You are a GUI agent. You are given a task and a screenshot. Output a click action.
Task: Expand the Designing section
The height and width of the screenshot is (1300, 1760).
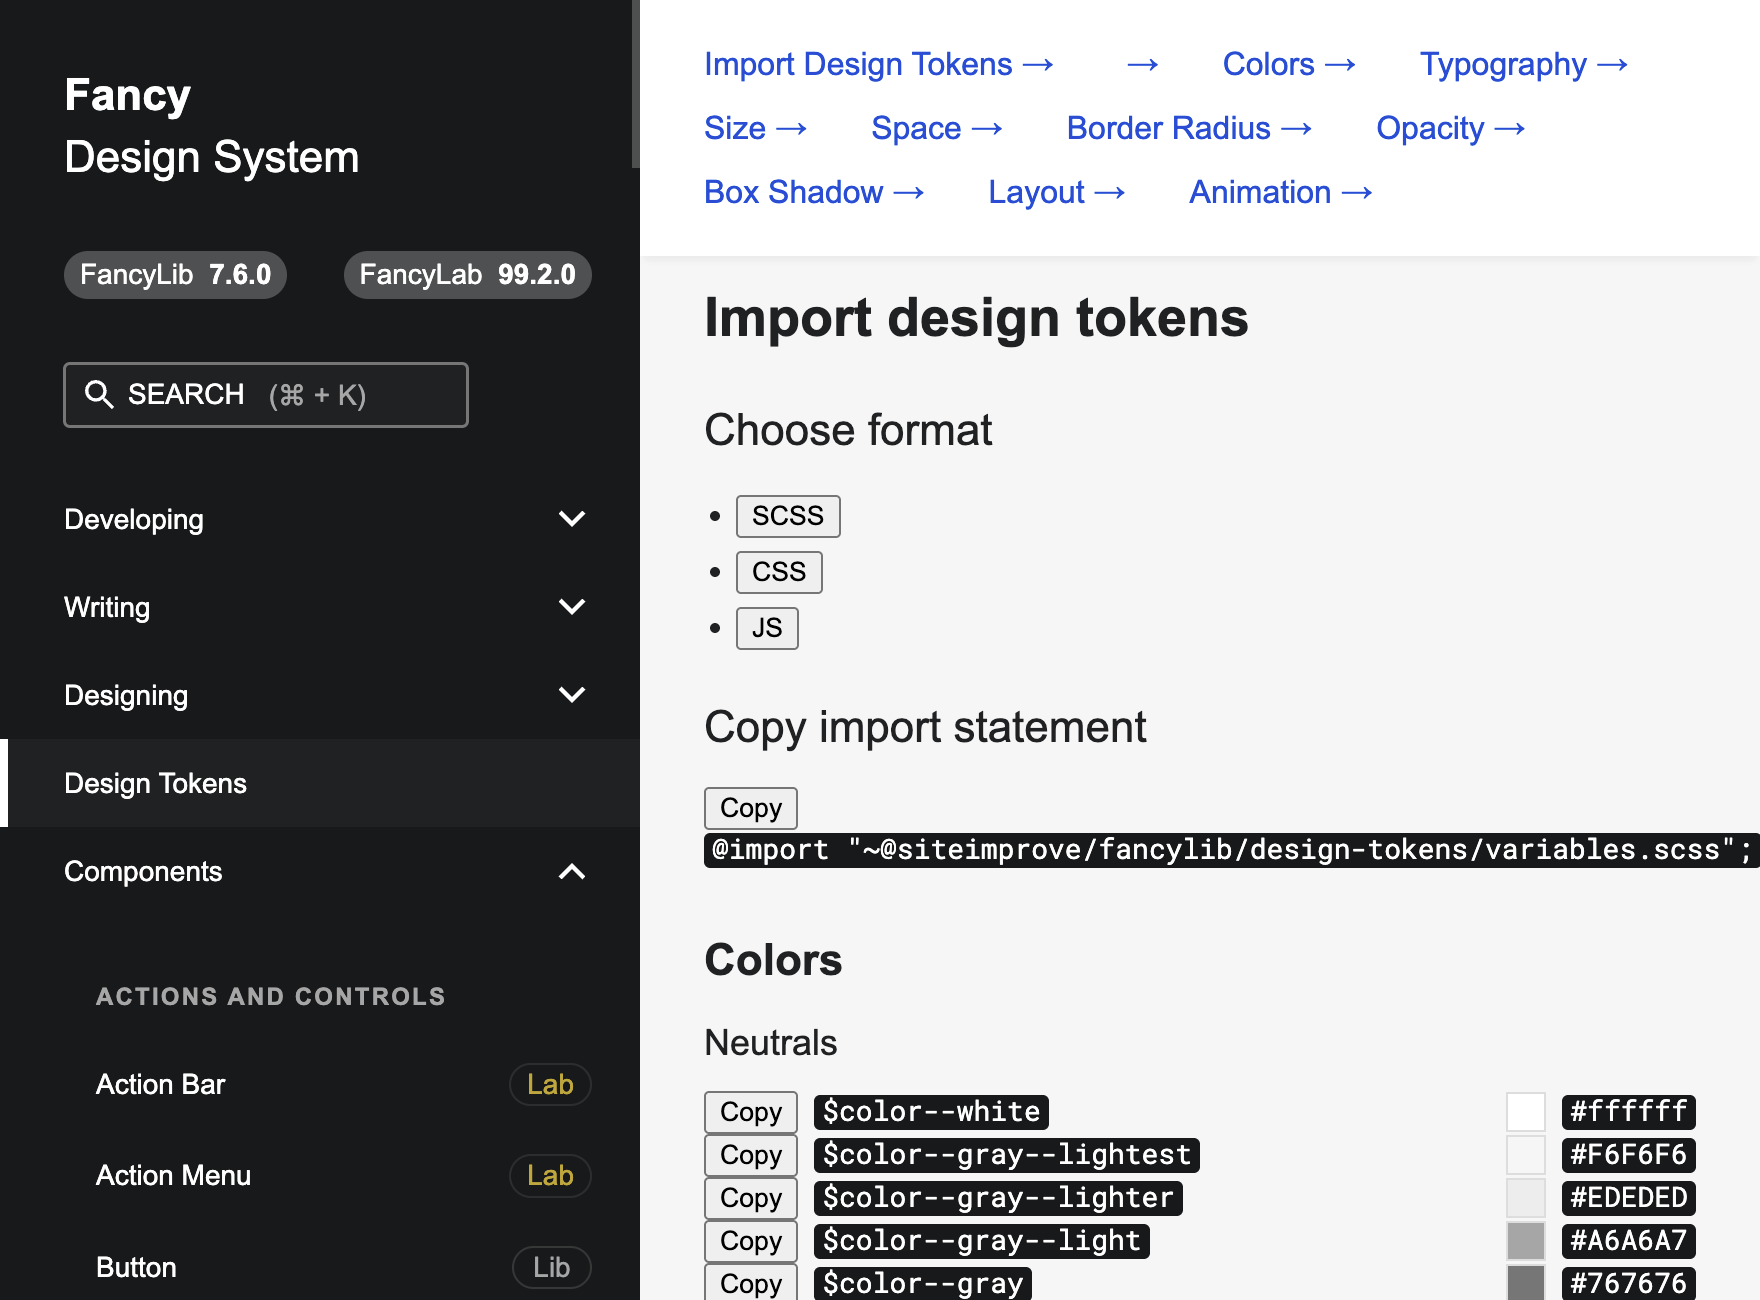pyautogui.click(x=320, y=695)
